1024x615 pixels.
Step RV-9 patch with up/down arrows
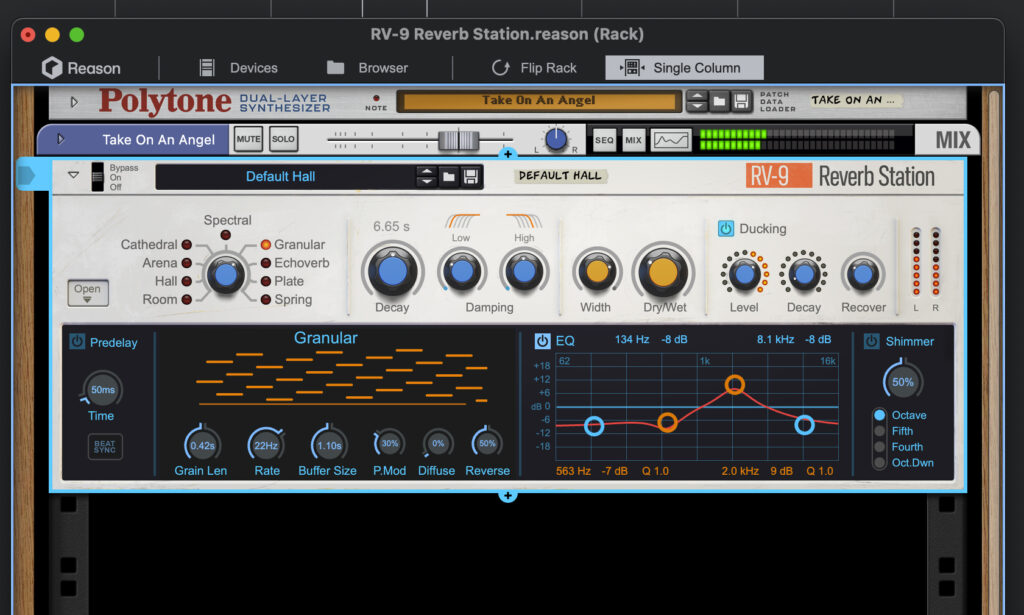coord(426,176)
